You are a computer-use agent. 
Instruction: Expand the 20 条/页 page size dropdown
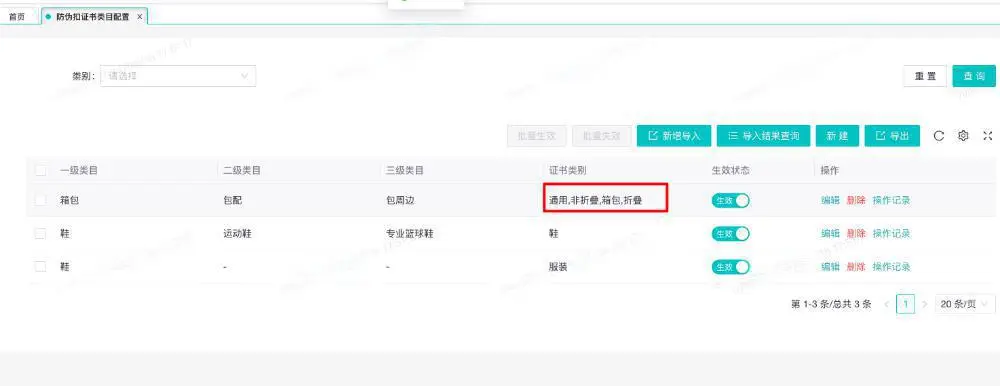[x=965, y=304]
